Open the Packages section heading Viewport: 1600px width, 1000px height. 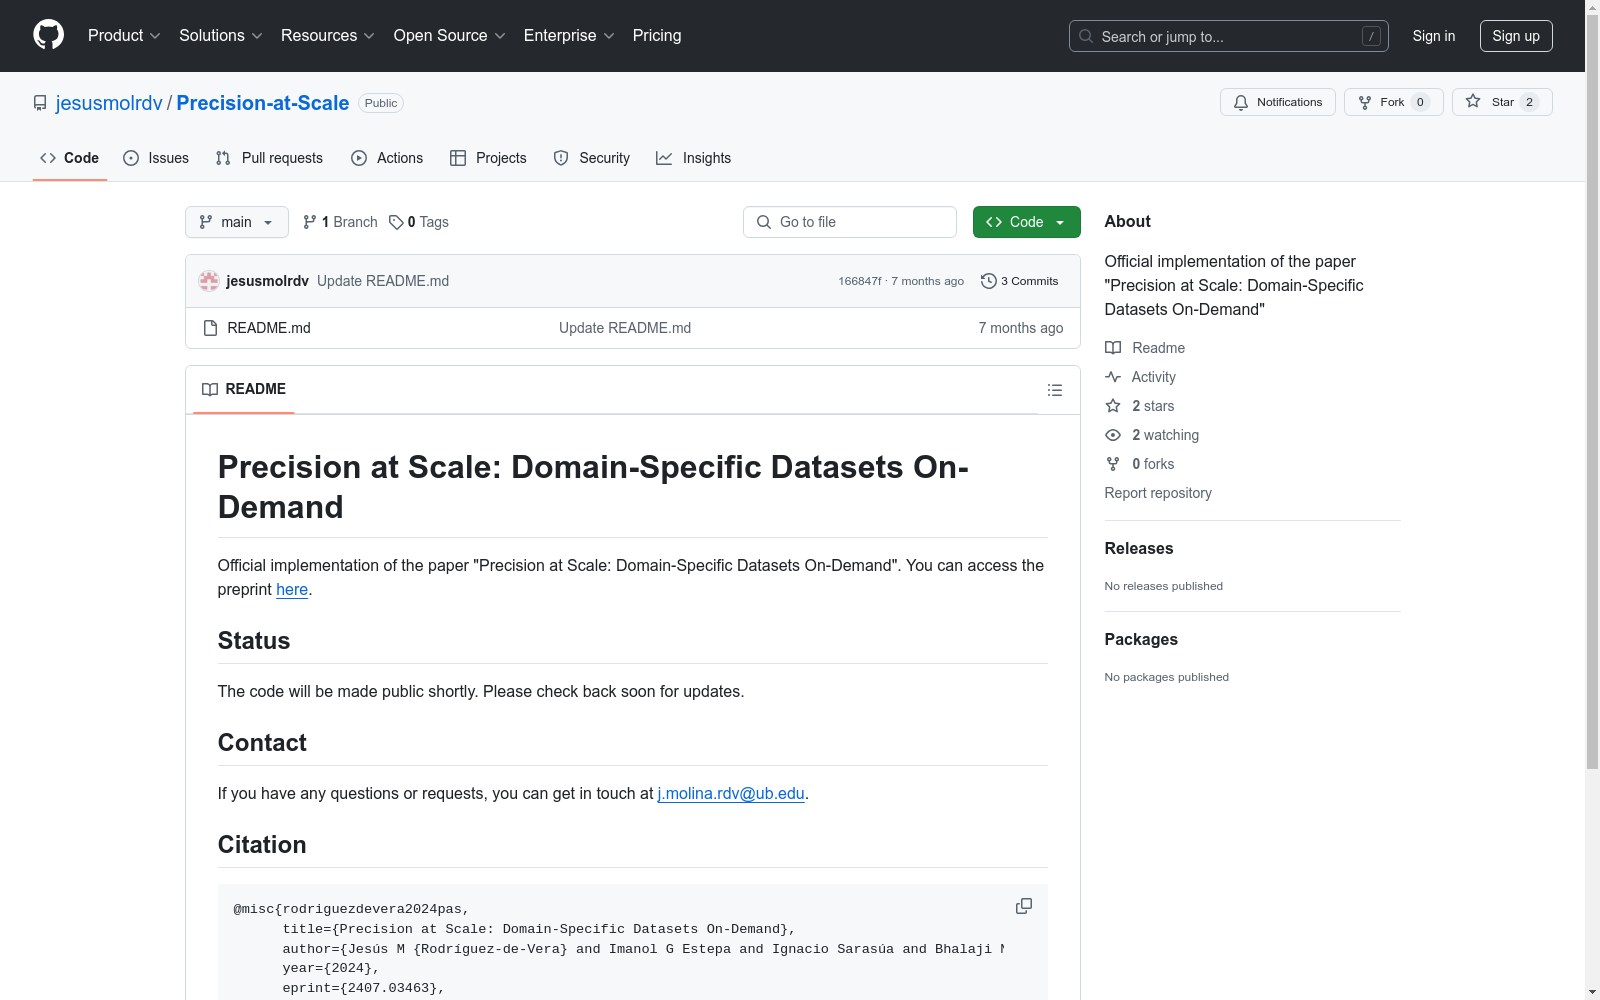[1141, 639]
